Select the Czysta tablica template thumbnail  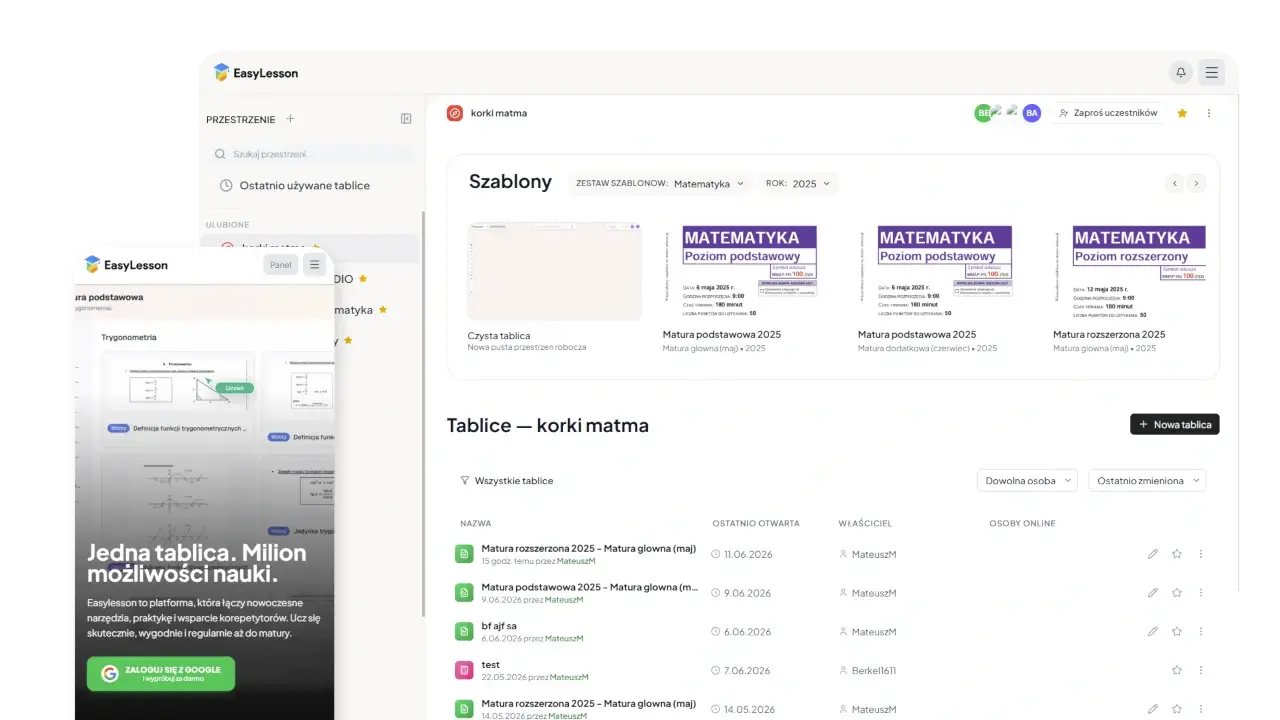[554, 272]
